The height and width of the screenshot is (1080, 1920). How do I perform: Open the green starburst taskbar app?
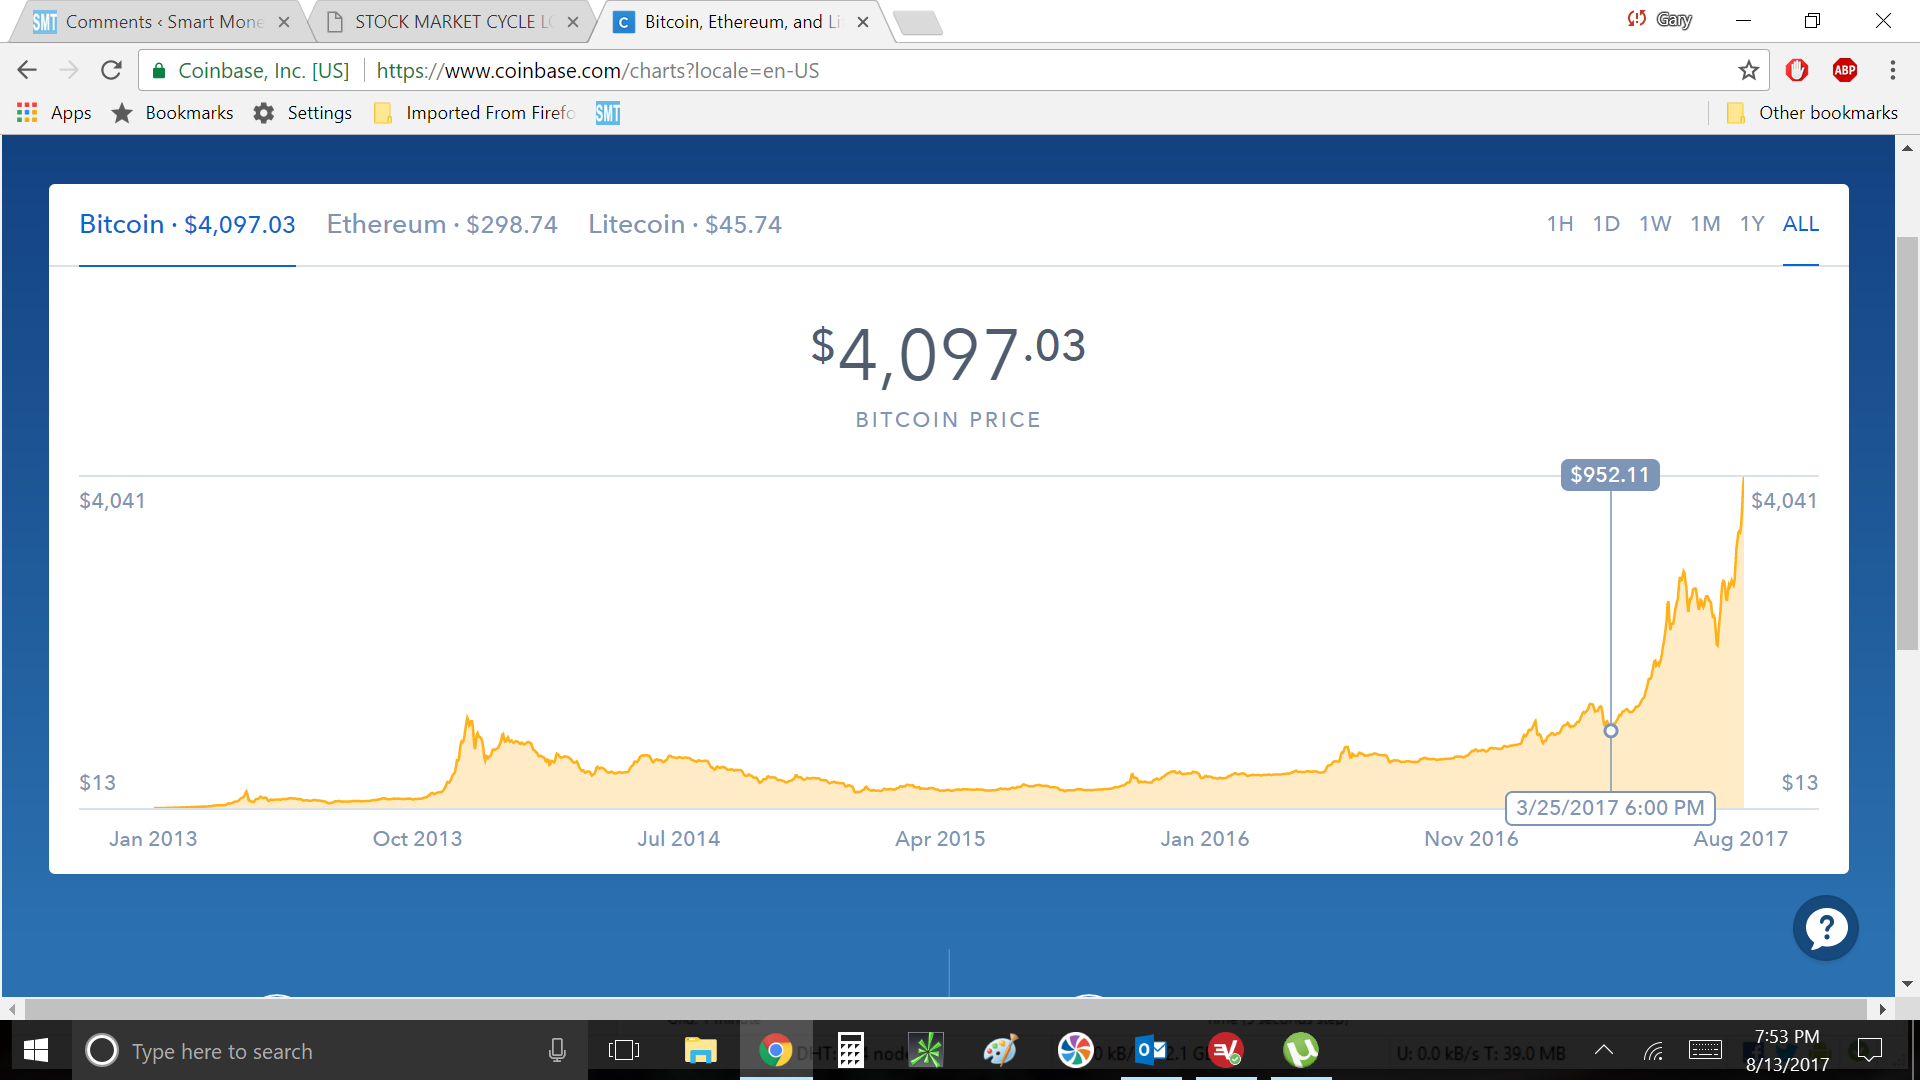click(926, 1050)
